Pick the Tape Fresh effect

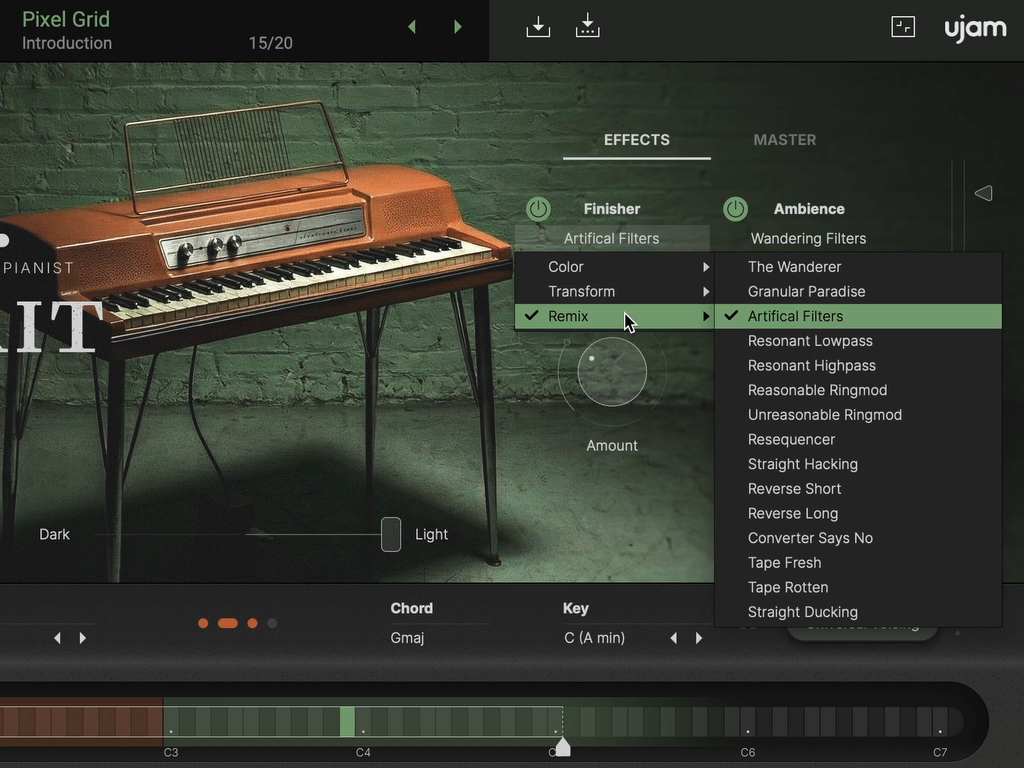click(x=858, y=563)
